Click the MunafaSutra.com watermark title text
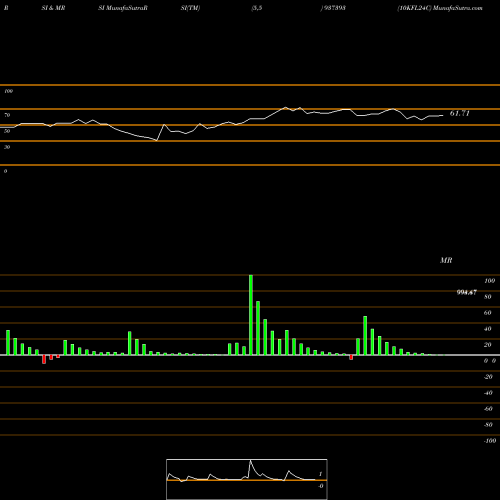Screen dimensions: 500x500 tap(458, 8)
